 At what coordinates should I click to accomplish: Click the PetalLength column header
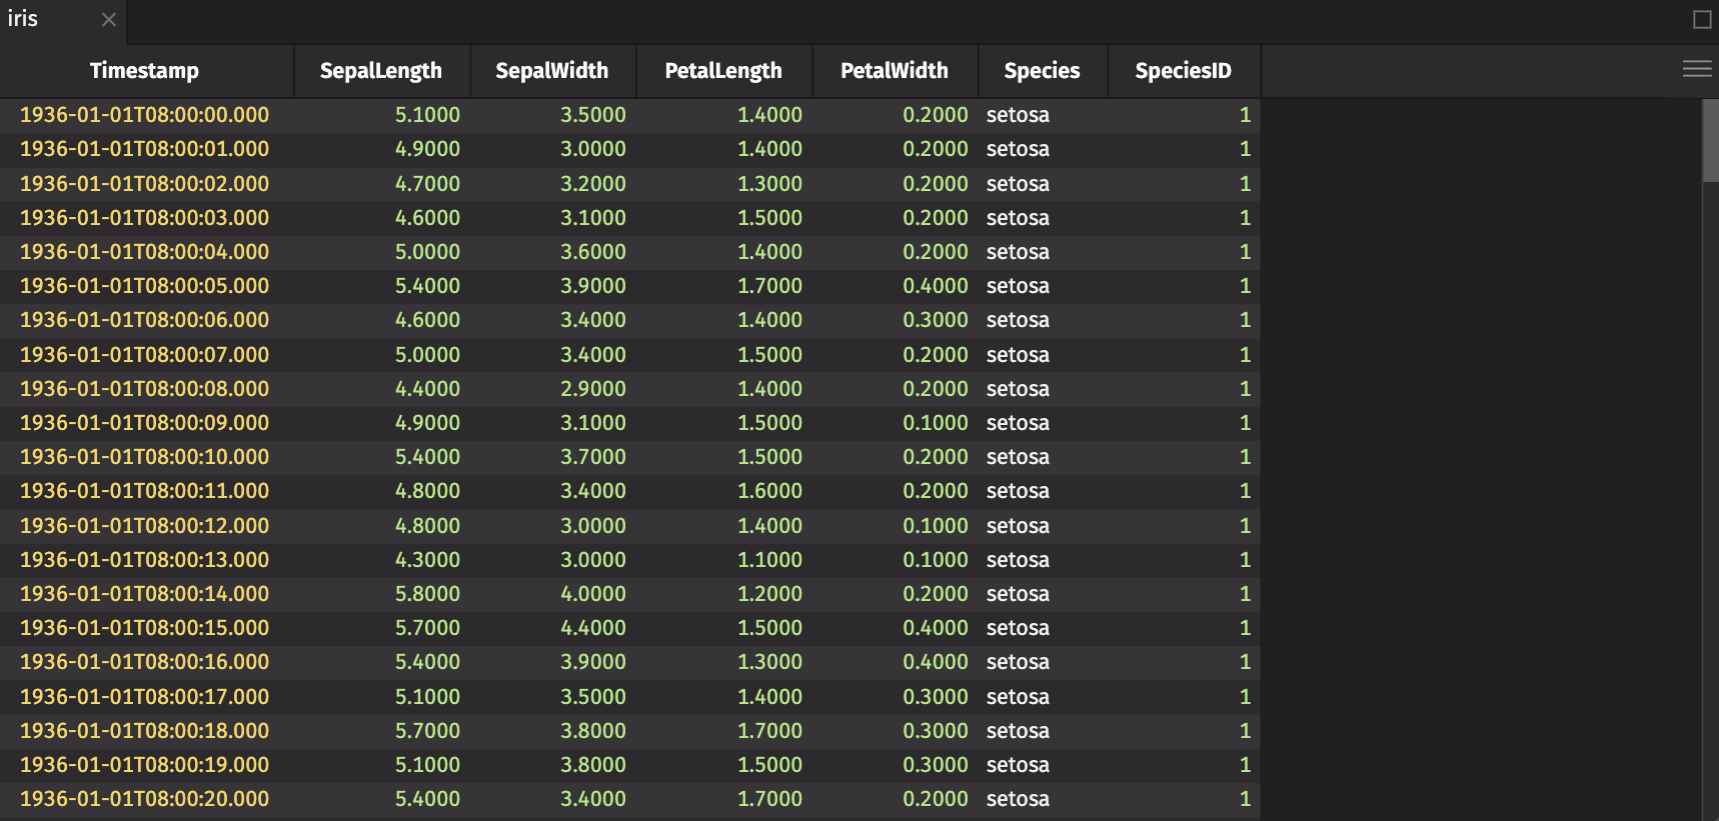point(723,71)
